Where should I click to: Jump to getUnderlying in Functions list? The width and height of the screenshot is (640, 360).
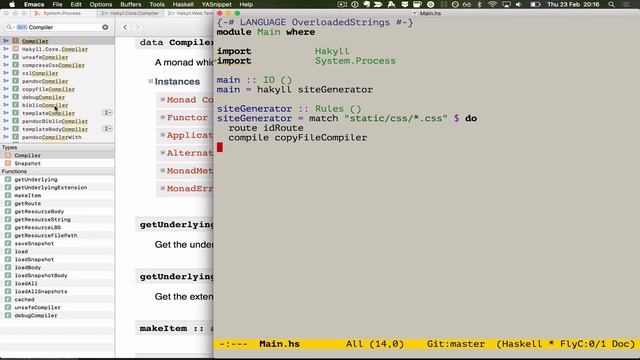click(x=57, y=179)
